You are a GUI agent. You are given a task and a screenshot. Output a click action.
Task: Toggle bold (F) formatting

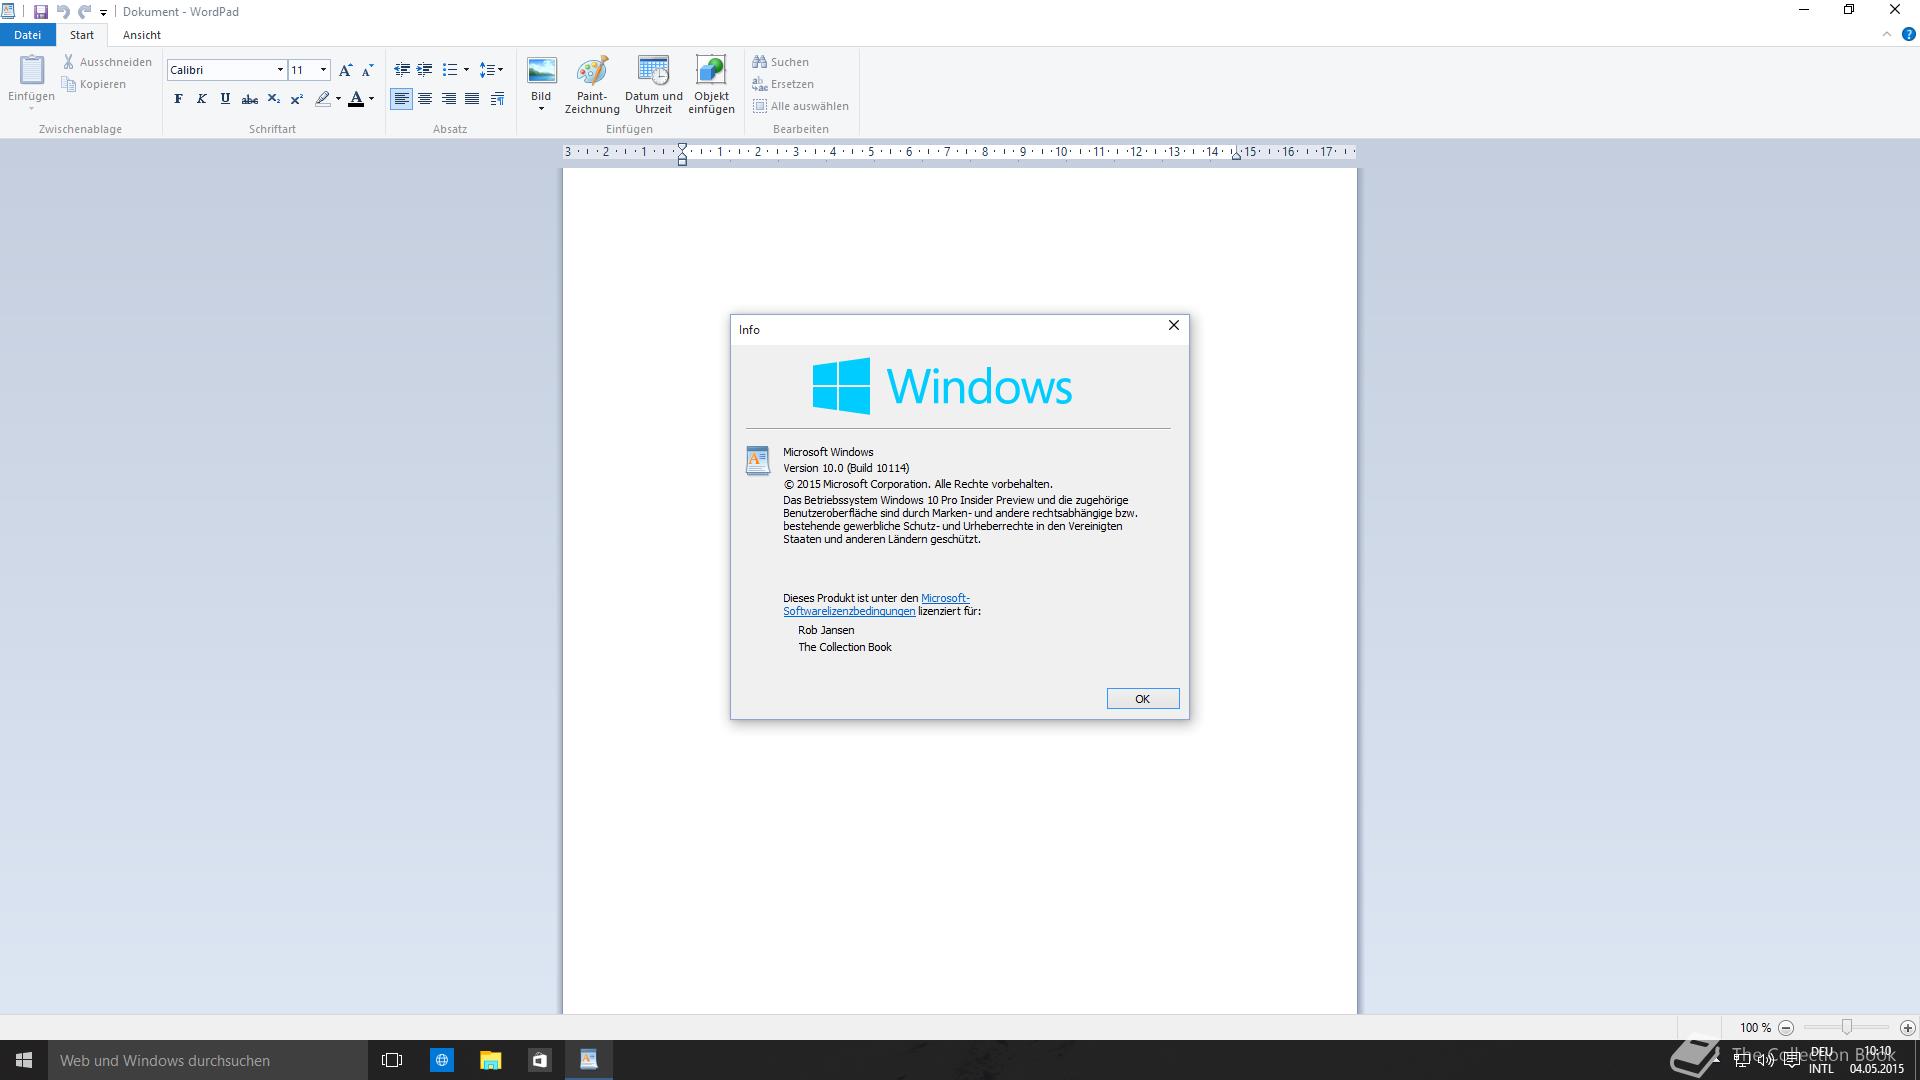click(x=178, y=99)
